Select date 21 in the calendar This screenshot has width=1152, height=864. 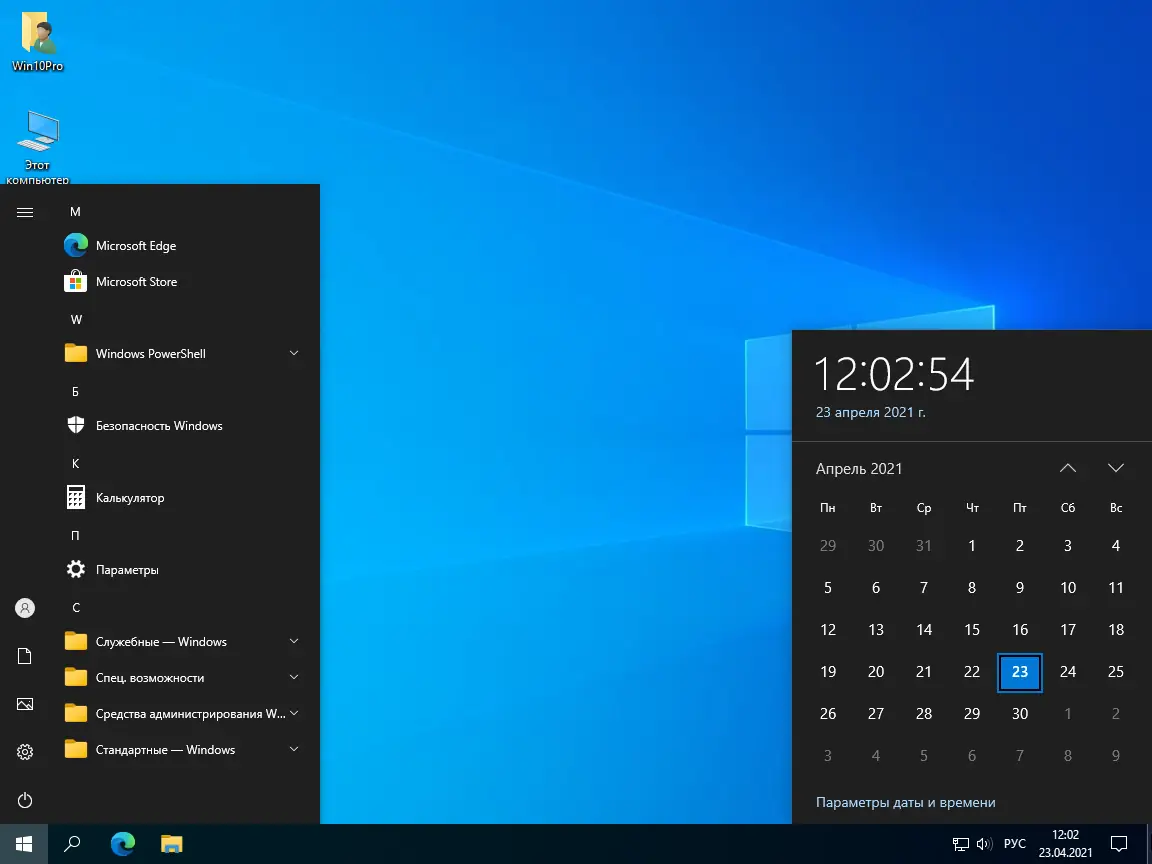click(x=924, y=672)
